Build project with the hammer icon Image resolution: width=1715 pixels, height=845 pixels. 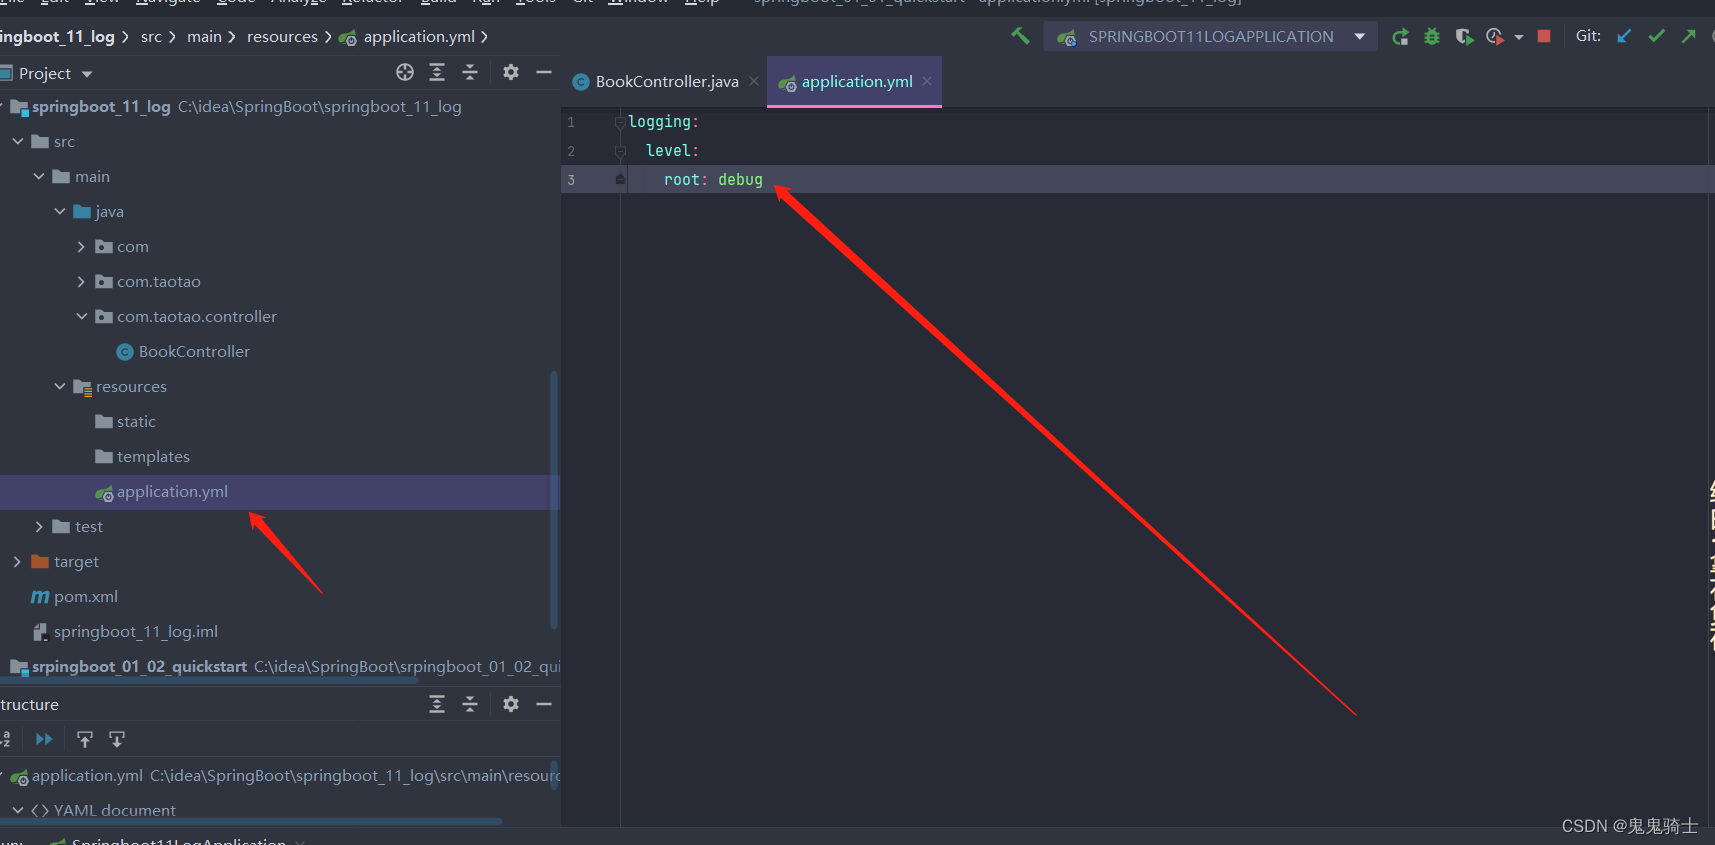point(1020,36)
